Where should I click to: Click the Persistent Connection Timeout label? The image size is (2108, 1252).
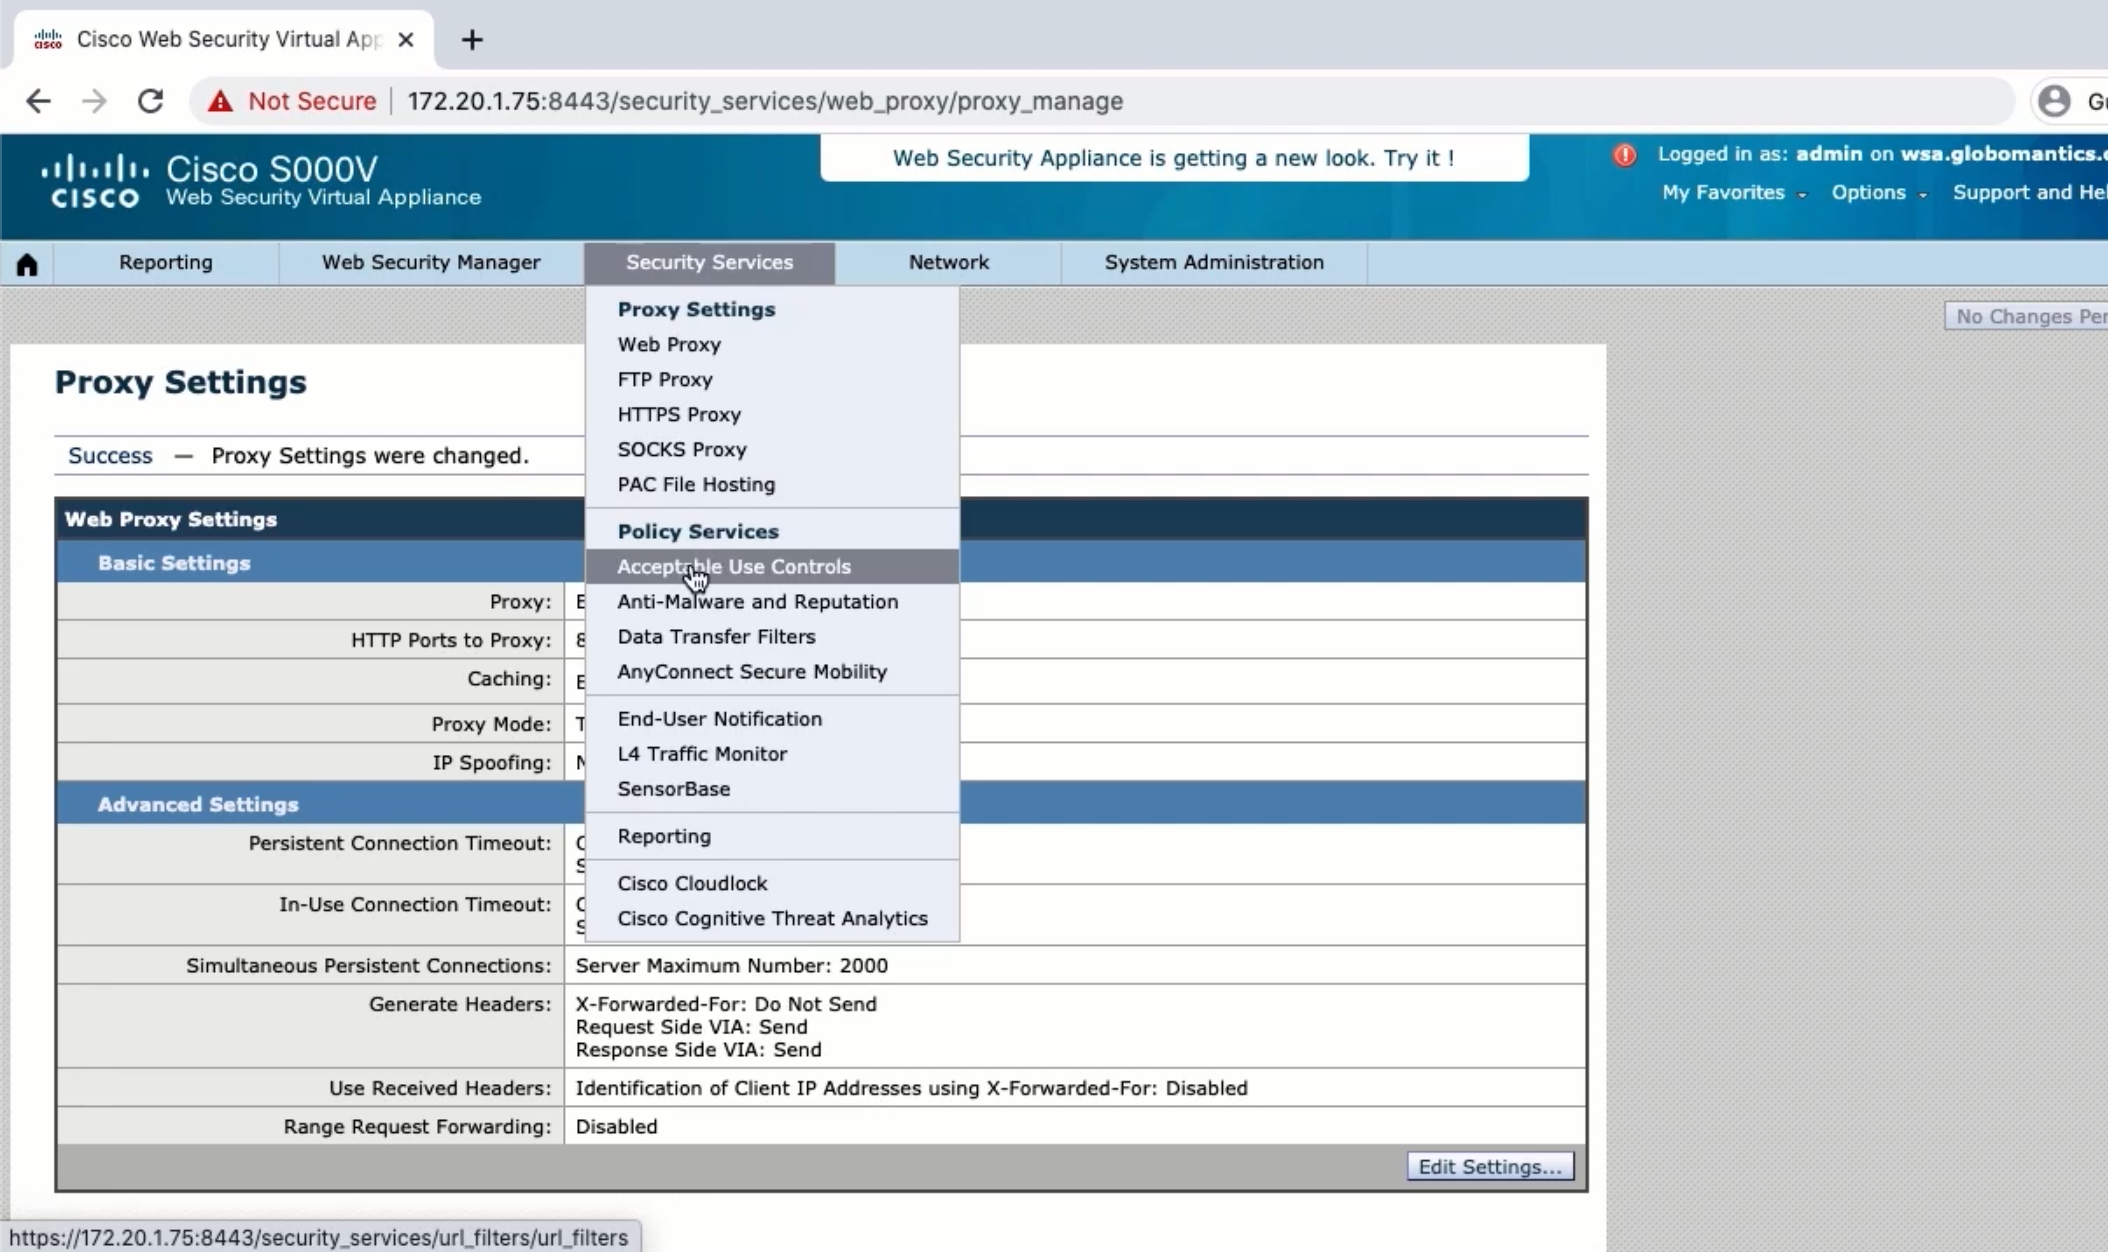[x=400, y=843]
